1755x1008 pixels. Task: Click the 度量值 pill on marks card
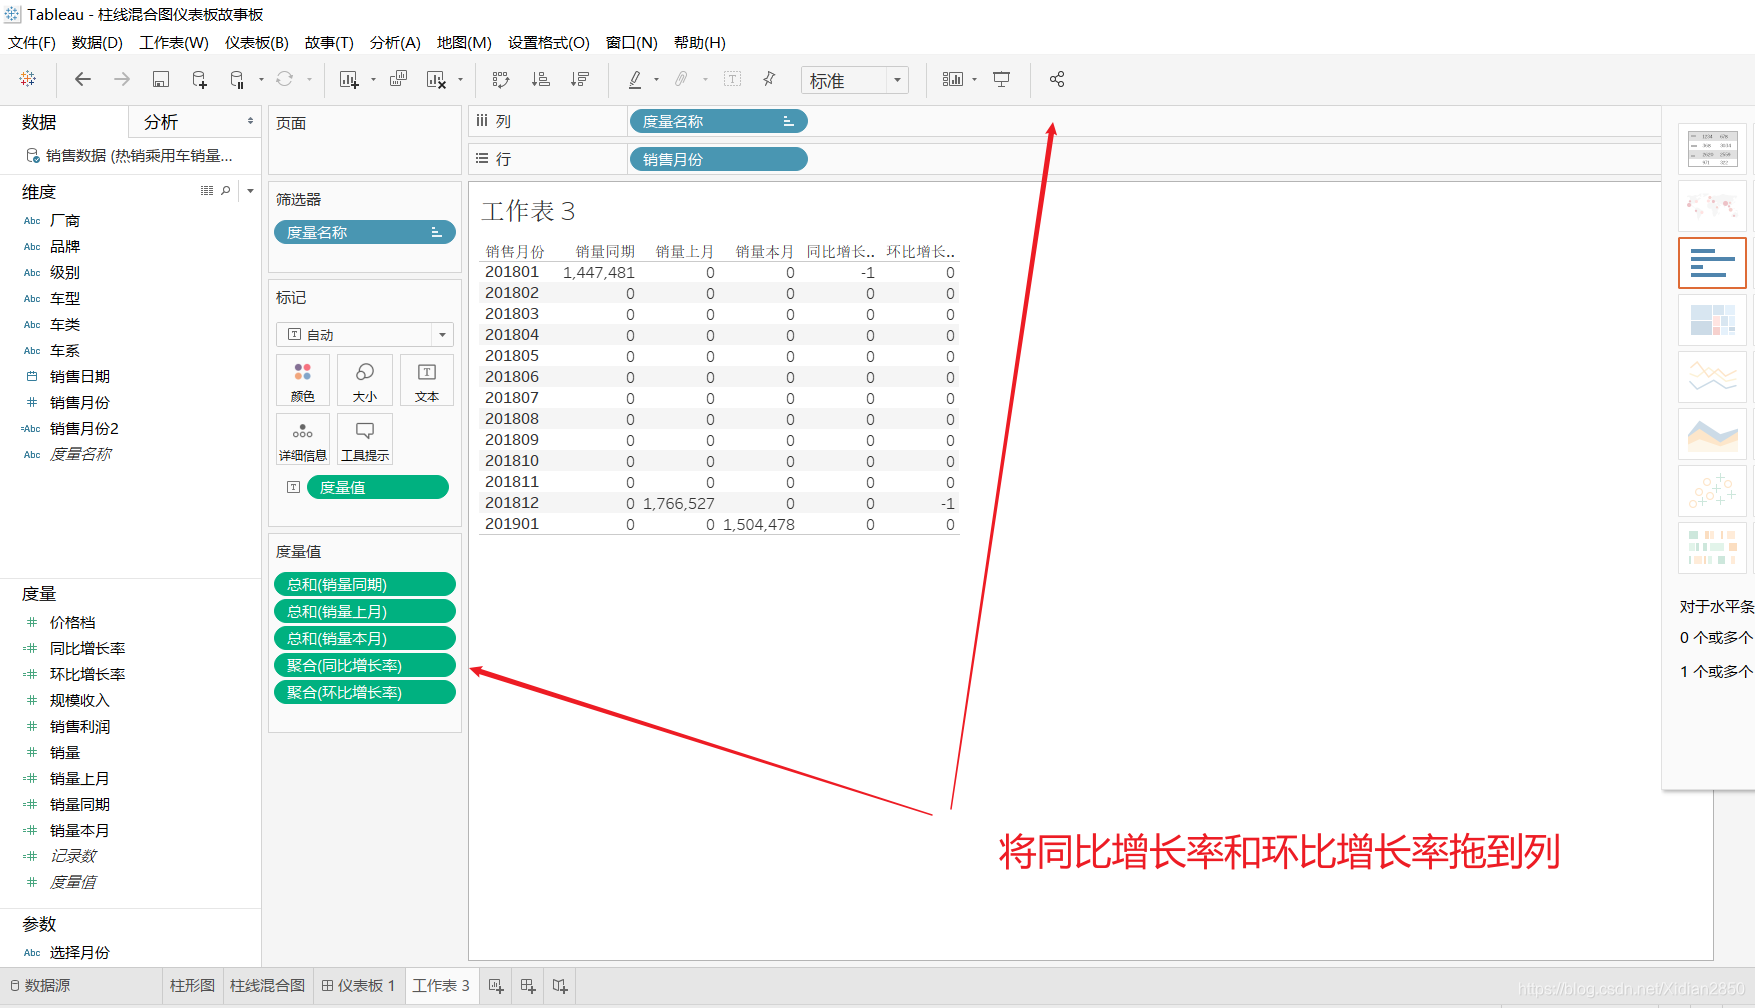point(378,487)
